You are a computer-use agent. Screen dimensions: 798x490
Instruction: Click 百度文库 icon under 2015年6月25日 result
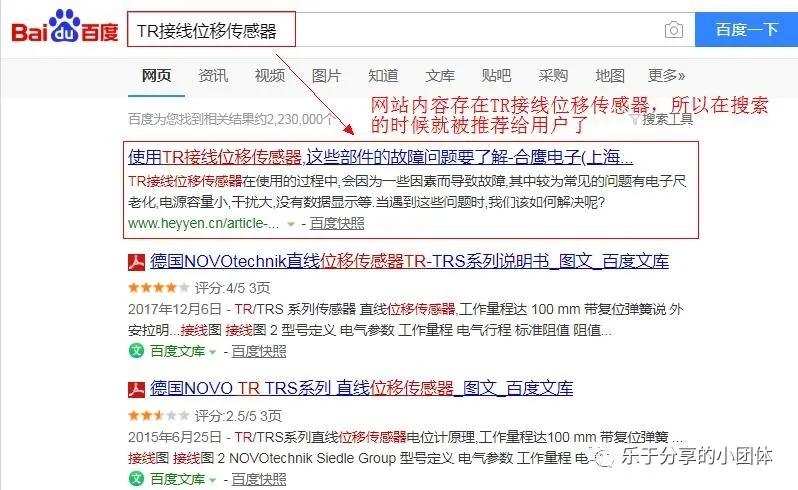pyautogui.click(x=136, y=479)
